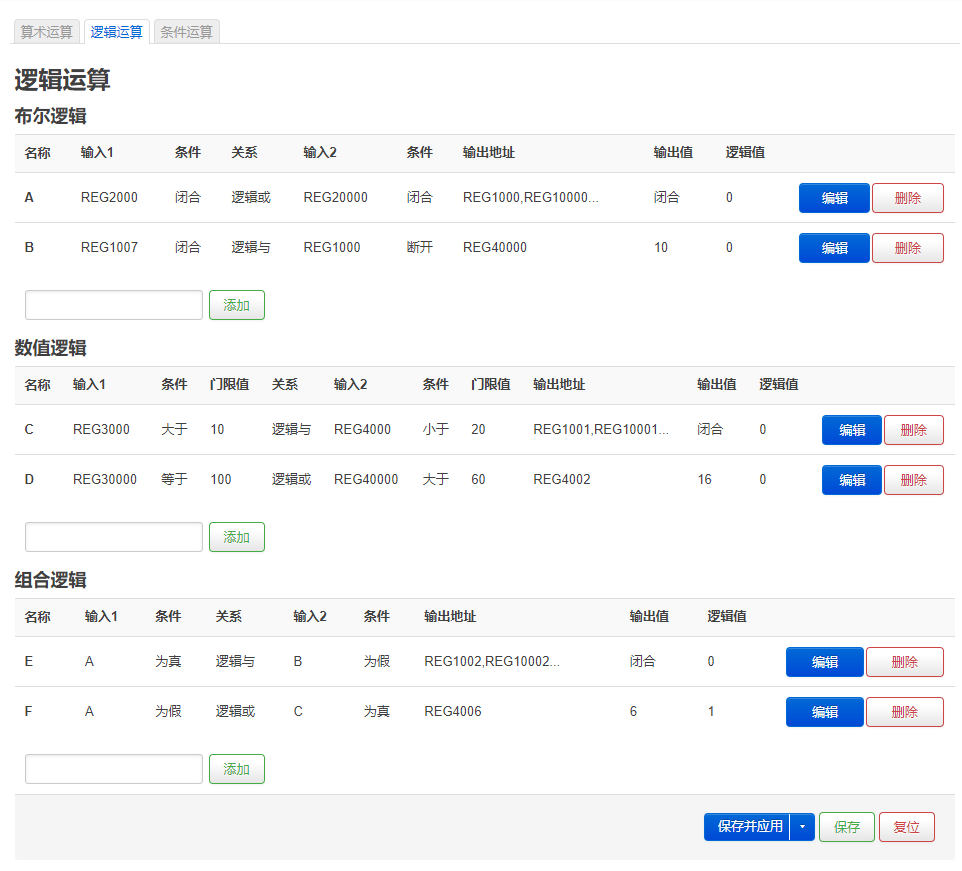Screen dimensions: 962x871
Task: Delete combination logic row F
Action: point(904,712)
